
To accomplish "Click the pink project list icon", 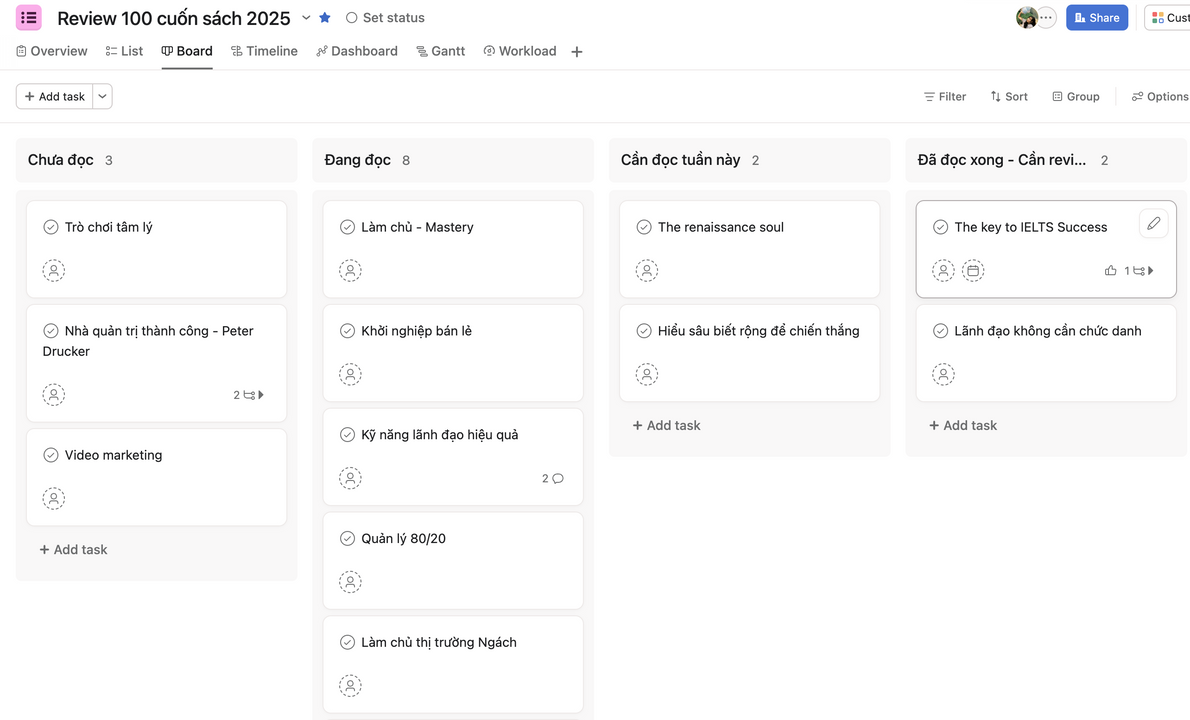I will (29, 18).
